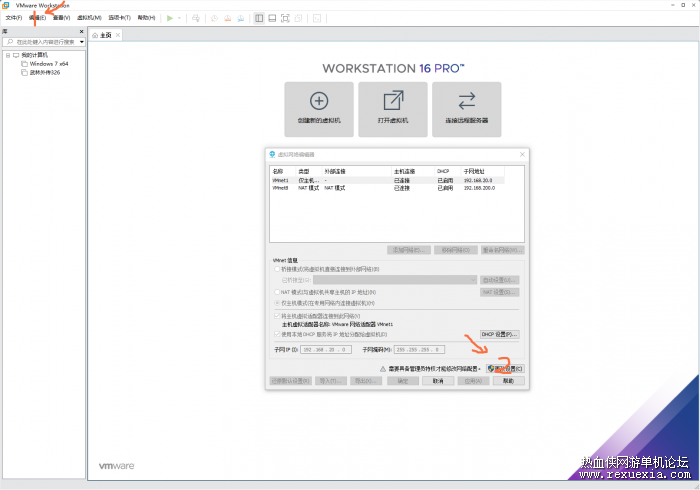Click the DHCP Settings button
This screenshot has height=490, width=700.
click(500, 334)
